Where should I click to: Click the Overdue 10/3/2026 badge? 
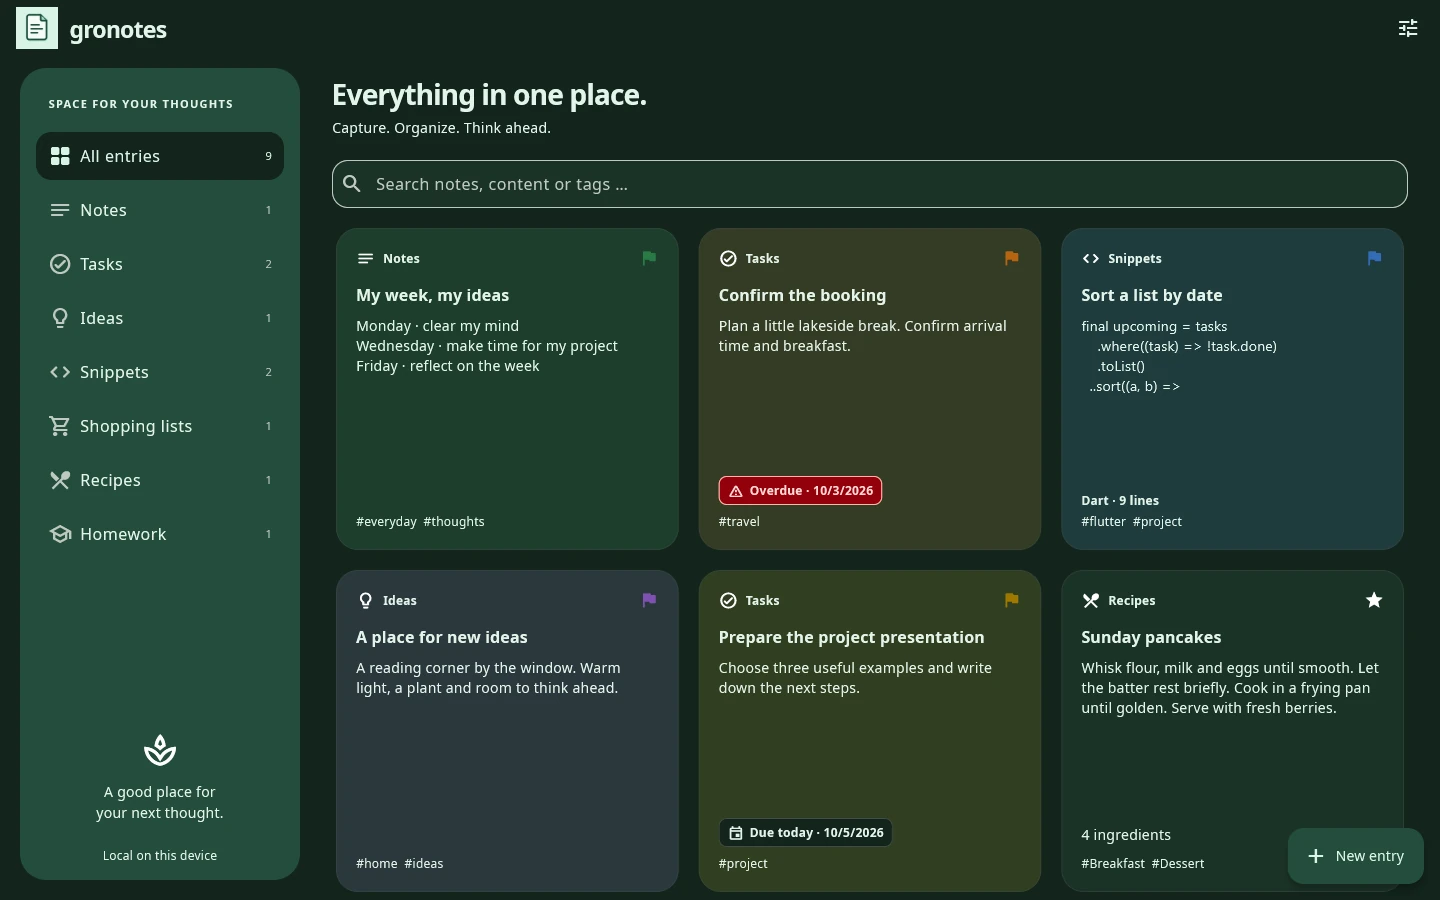(800, 491)
